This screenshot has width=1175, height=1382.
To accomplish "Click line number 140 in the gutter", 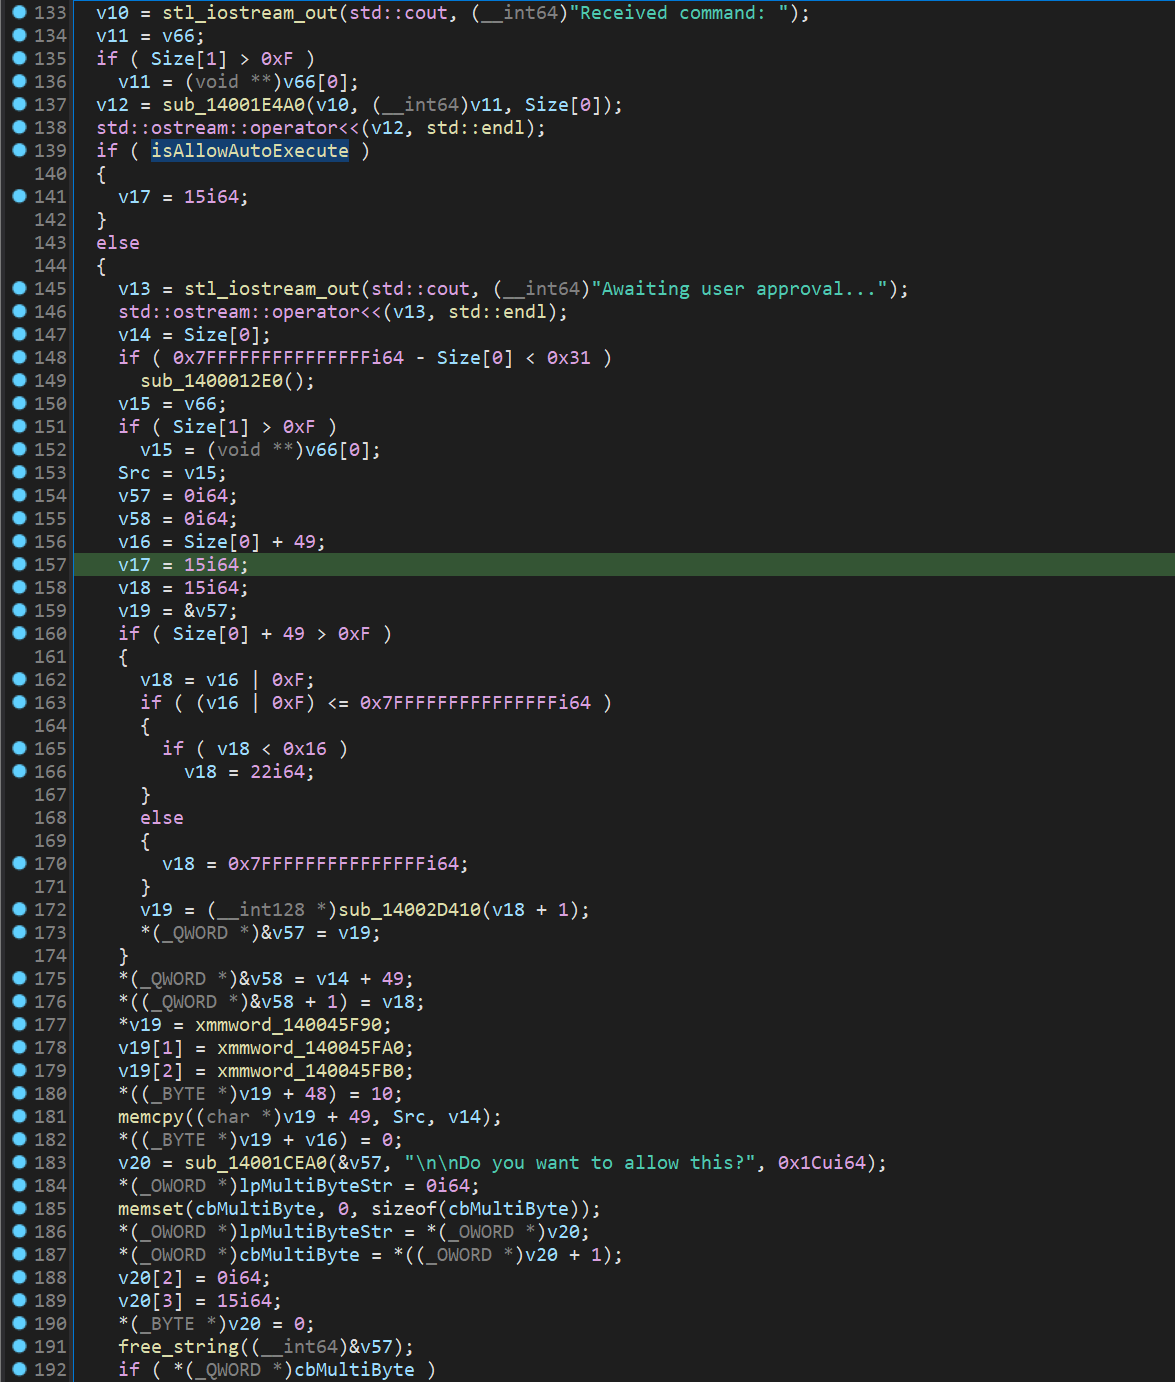I will coord(50,173).
